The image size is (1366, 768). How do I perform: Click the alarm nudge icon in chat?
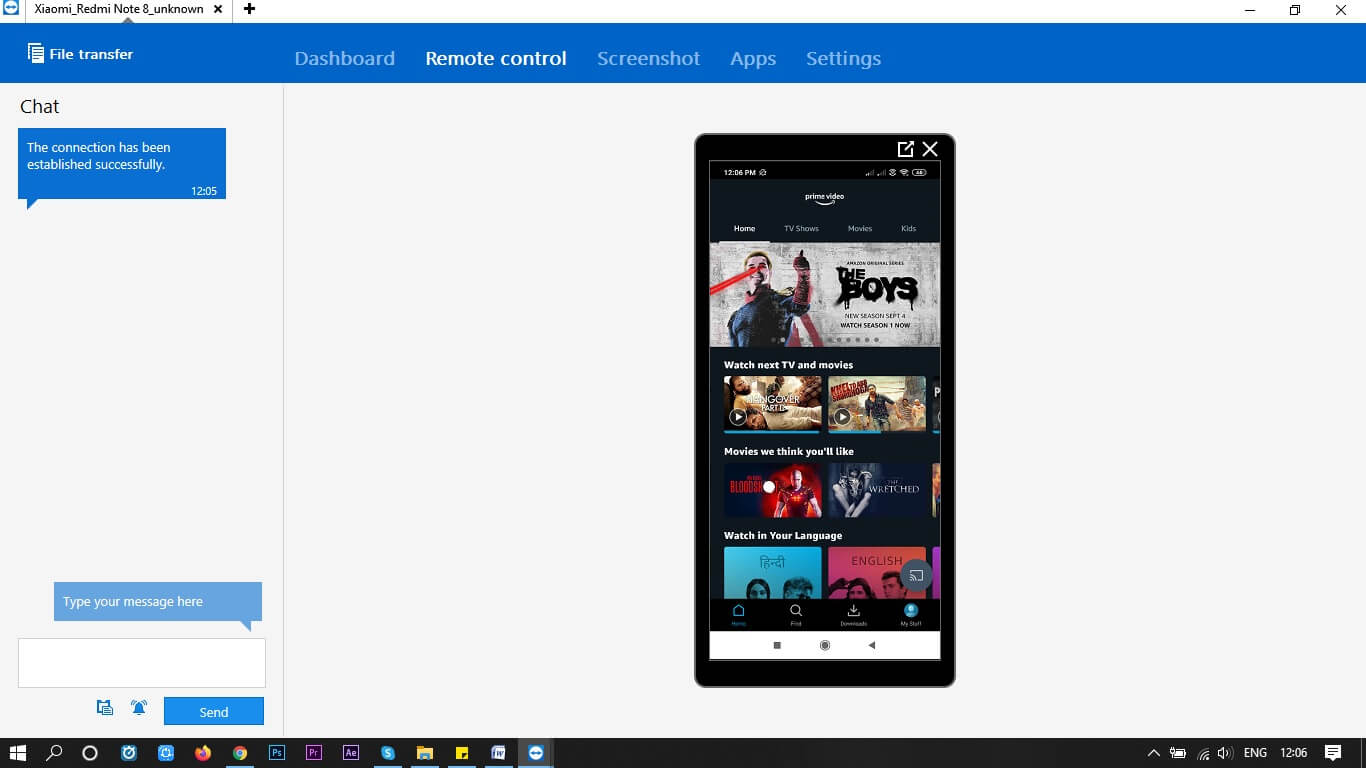[x=139, y=708]
